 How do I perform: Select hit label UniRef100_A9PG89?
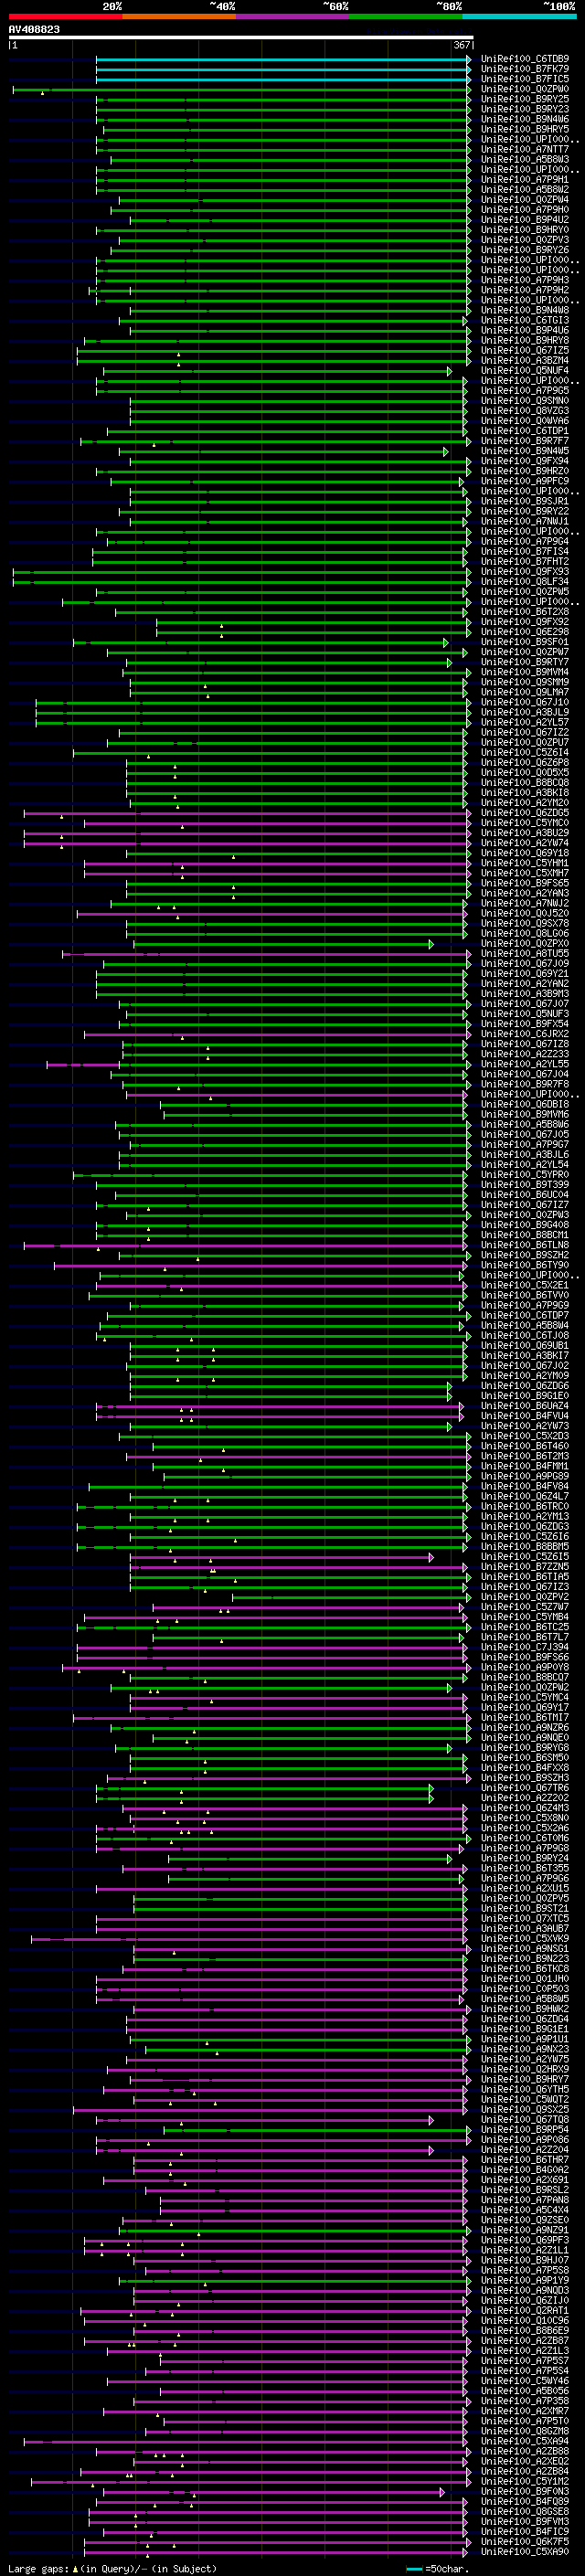[525, 1476]
